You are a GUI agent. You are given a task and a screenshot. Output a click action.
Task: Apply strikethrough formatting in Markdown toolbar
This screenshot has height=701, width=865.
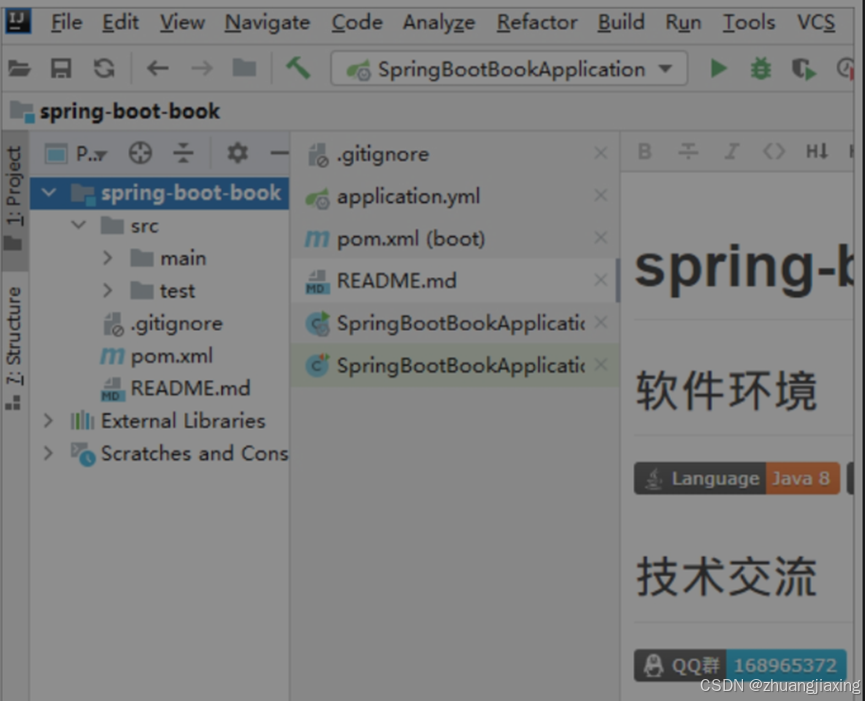688,151
